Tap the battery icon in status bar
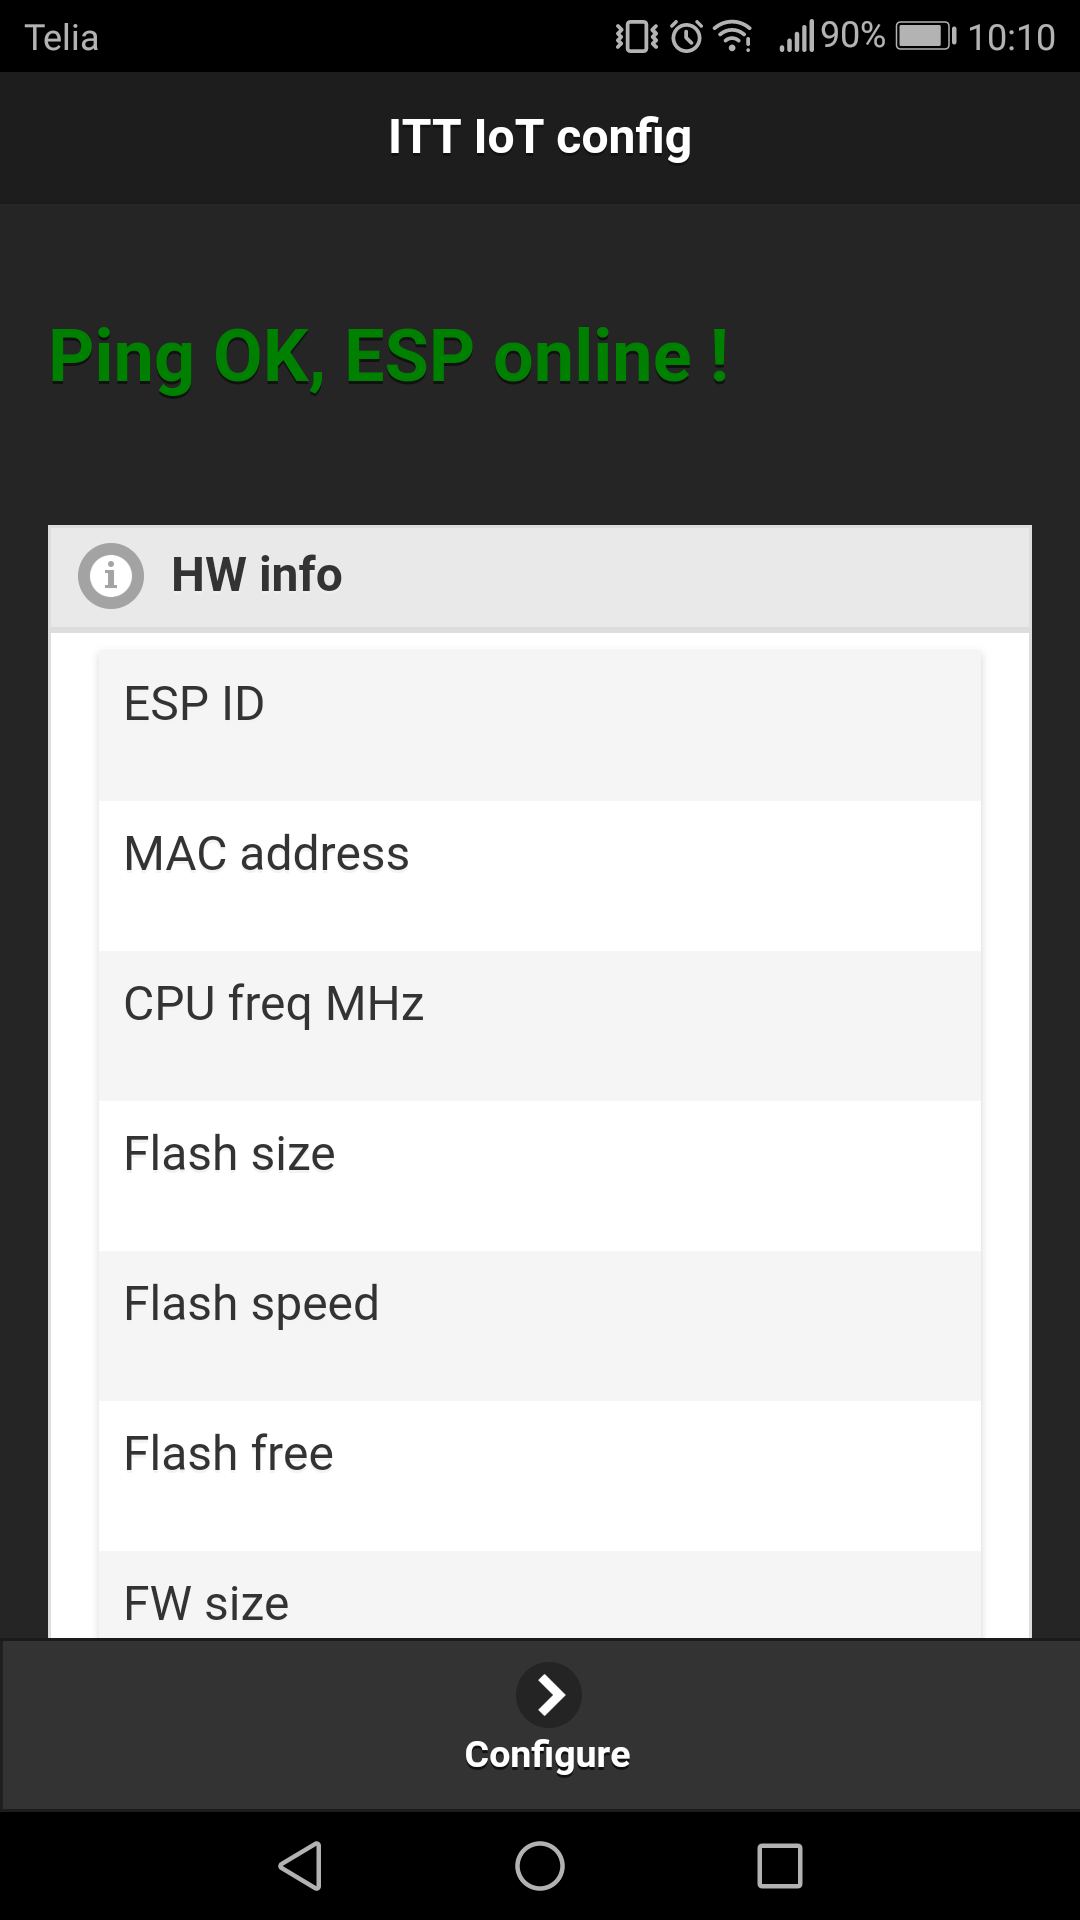 925,37
